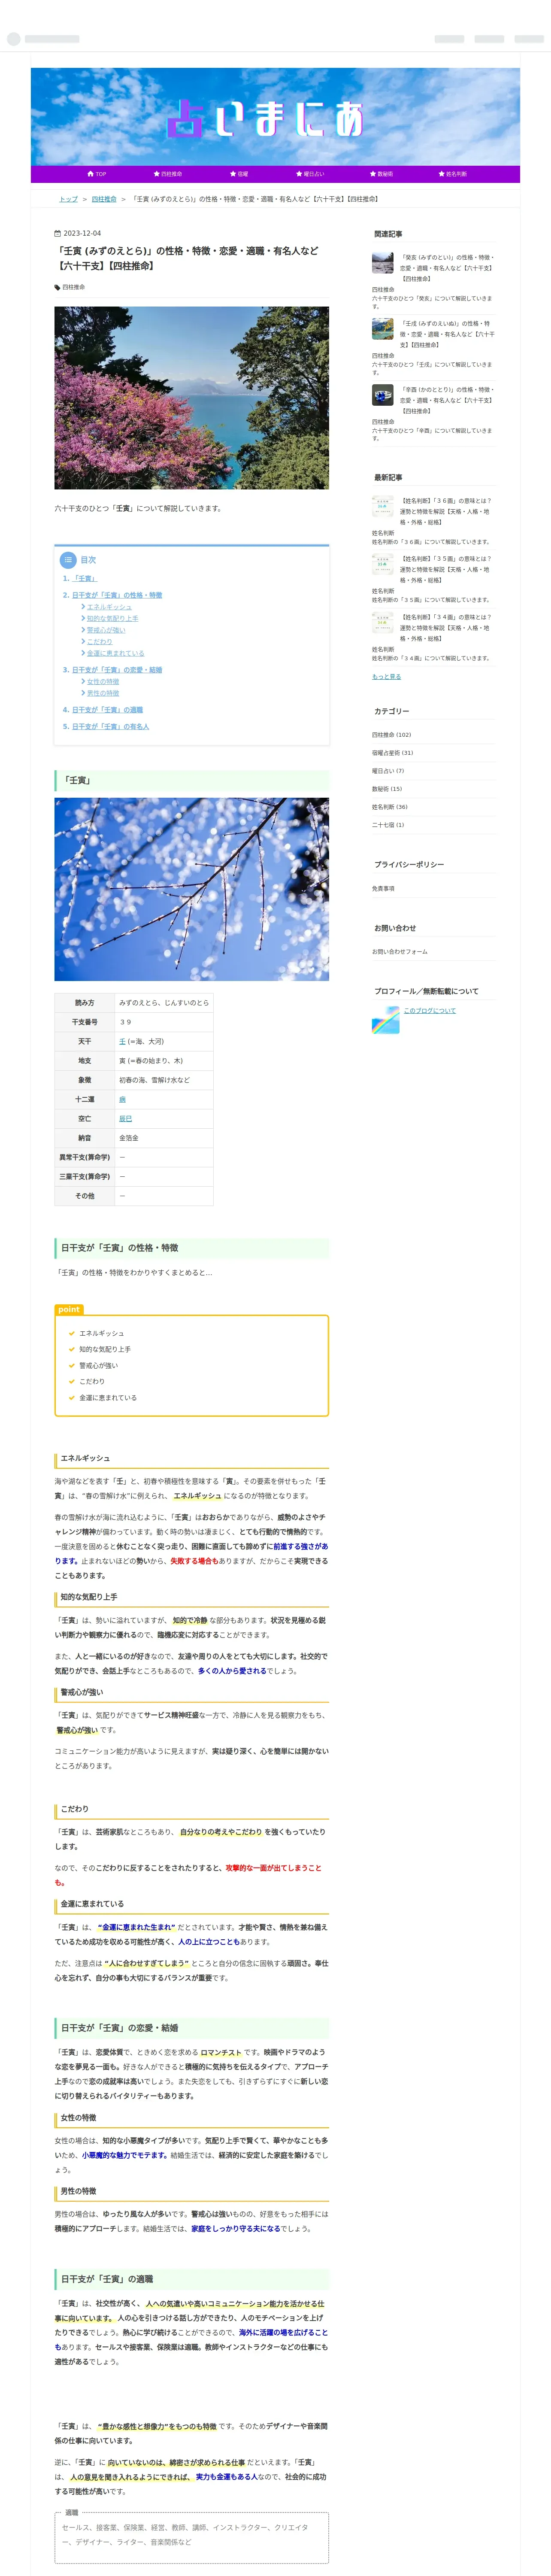Open the 34画 latest article thumbnail
The image size is (551, 2576).
[382, 622]
